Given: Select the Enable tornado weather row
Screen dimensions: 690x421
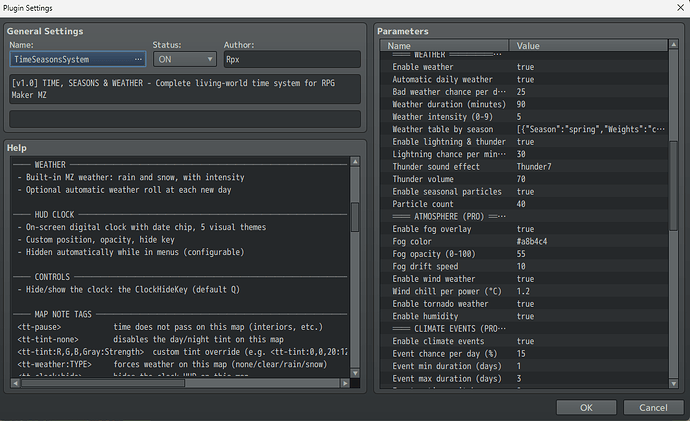Looking at the screenshot, I should [x=524, y=304].
